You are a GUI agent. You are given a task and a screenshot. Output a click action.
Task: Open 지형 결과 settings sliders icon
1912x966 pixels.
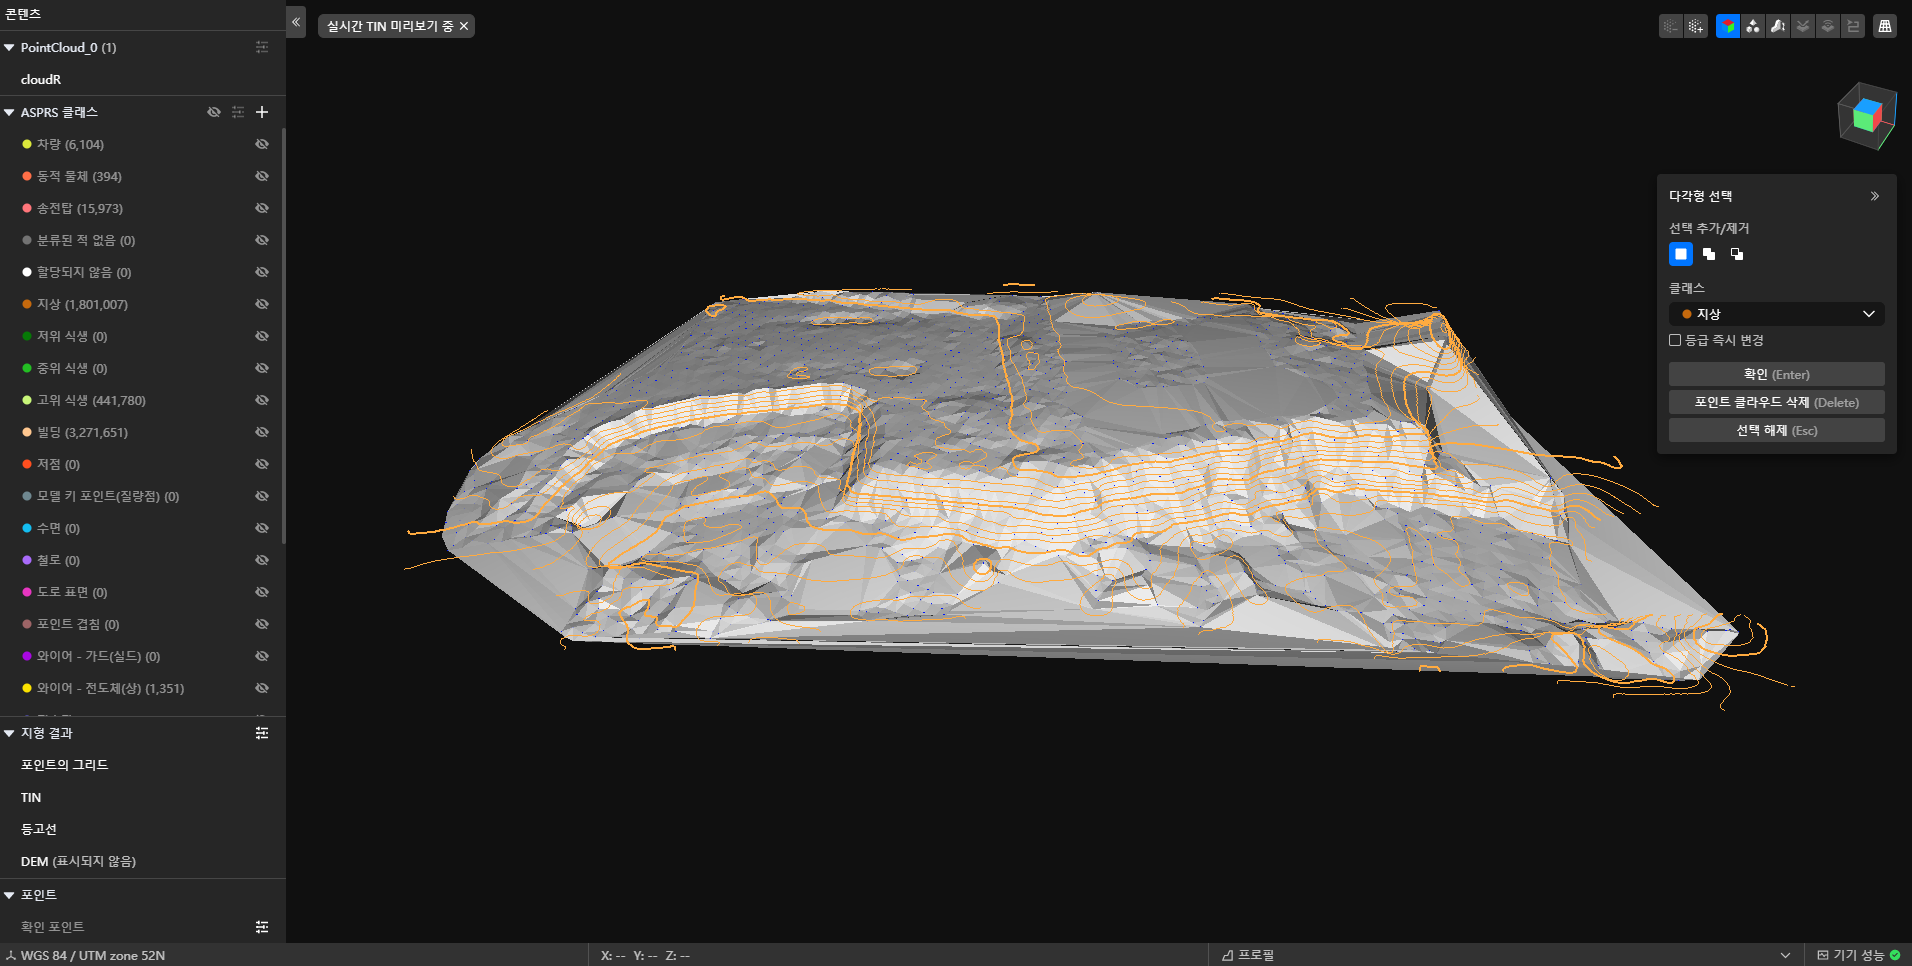(262, 733)
